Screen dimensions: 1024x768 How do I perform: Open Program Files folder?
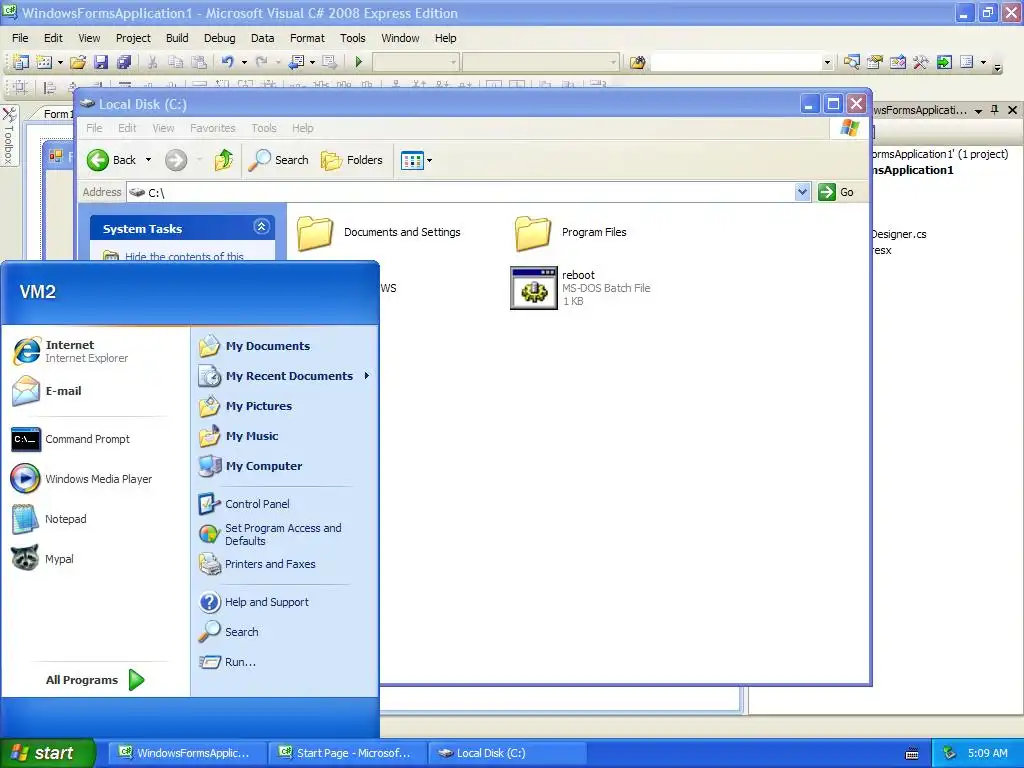click(x=570, y=232)
